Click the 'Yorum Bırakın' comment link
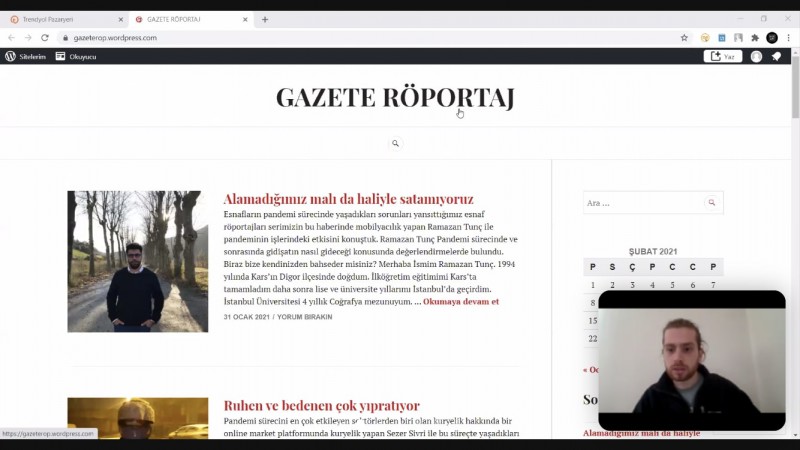Screen dimensions: 800x450 (x=305, y=317)
